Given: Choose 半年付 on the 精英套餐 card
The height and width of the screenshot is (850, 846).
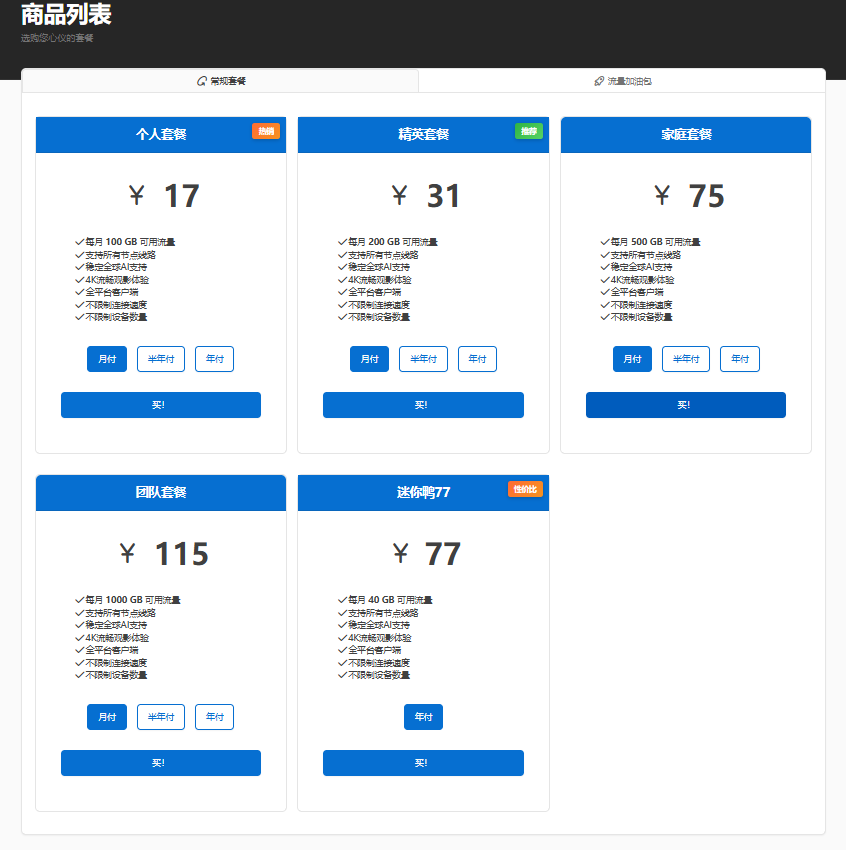Looking at the screenshot, I should pos(423,359).
